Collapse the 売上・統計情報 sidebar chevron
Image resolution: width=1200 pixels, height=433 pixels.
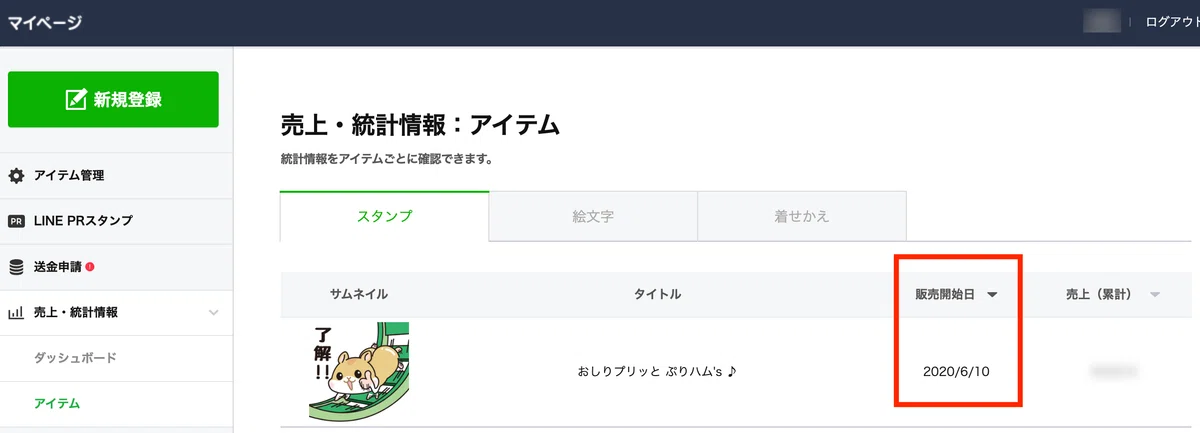pos(213,313)
